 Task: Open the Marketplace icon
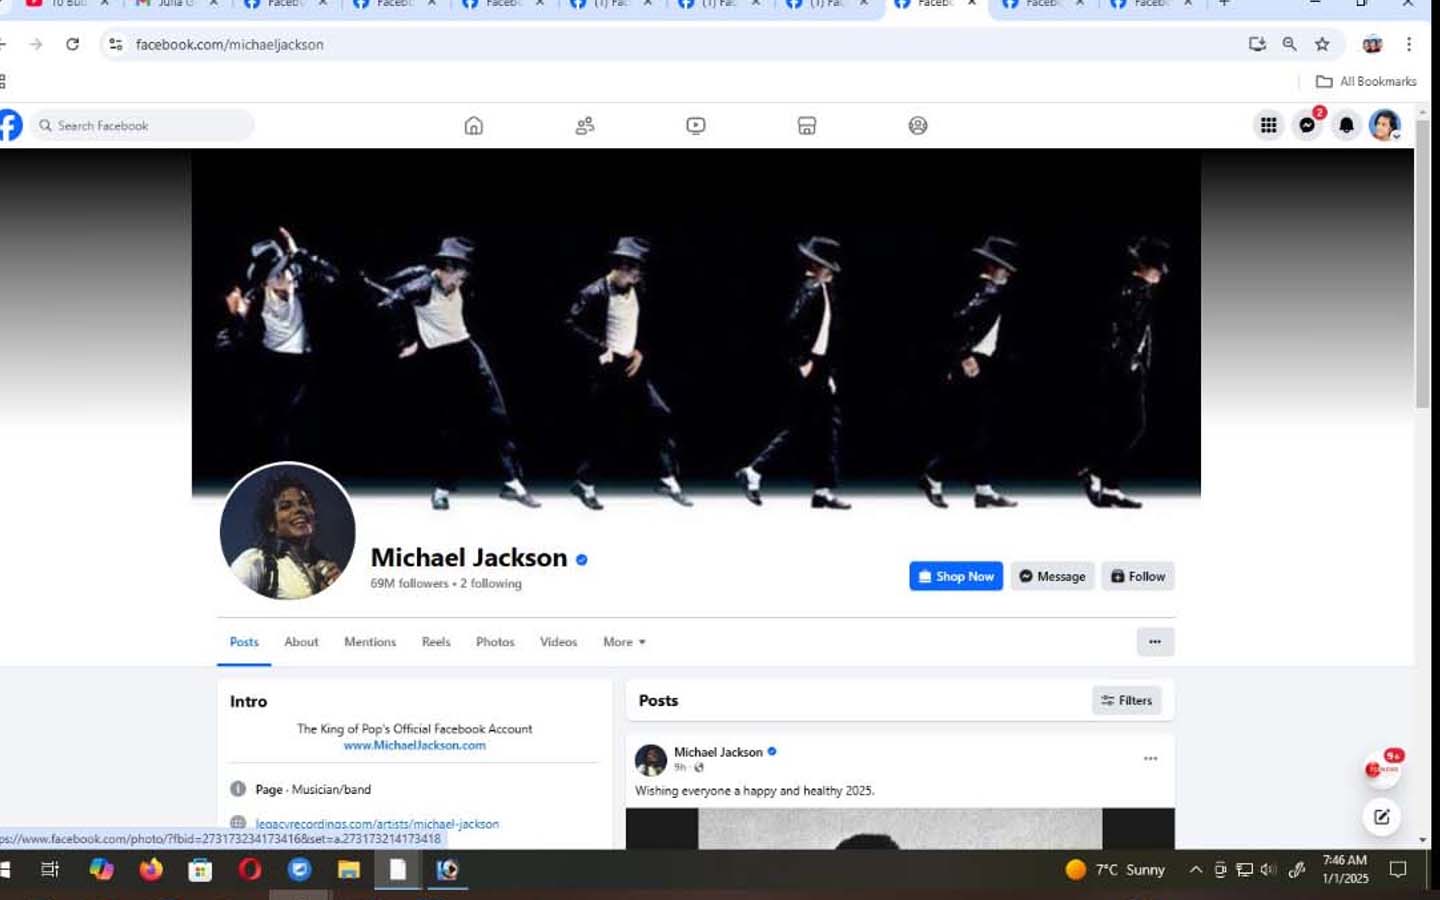(x=807, y=125)
